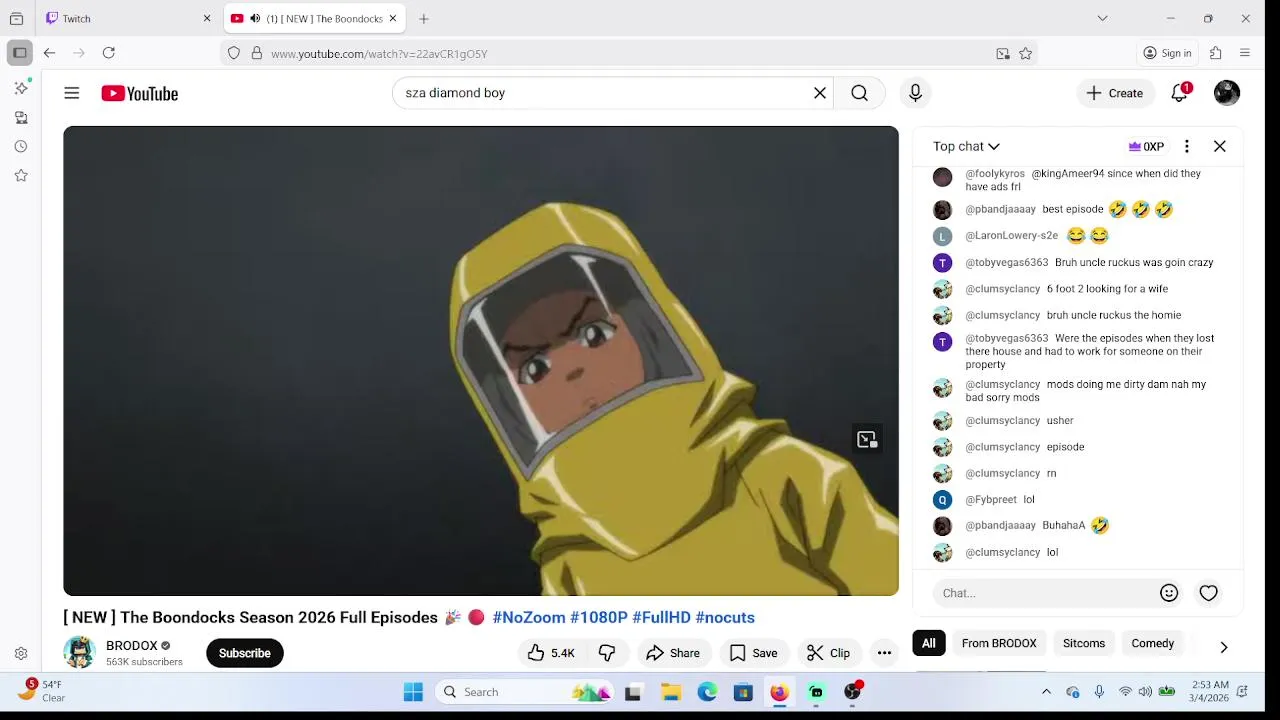The width and height of the screenshot is (1280, 720).
Task: Send a heart reaction in chat
Action: 1209,593
